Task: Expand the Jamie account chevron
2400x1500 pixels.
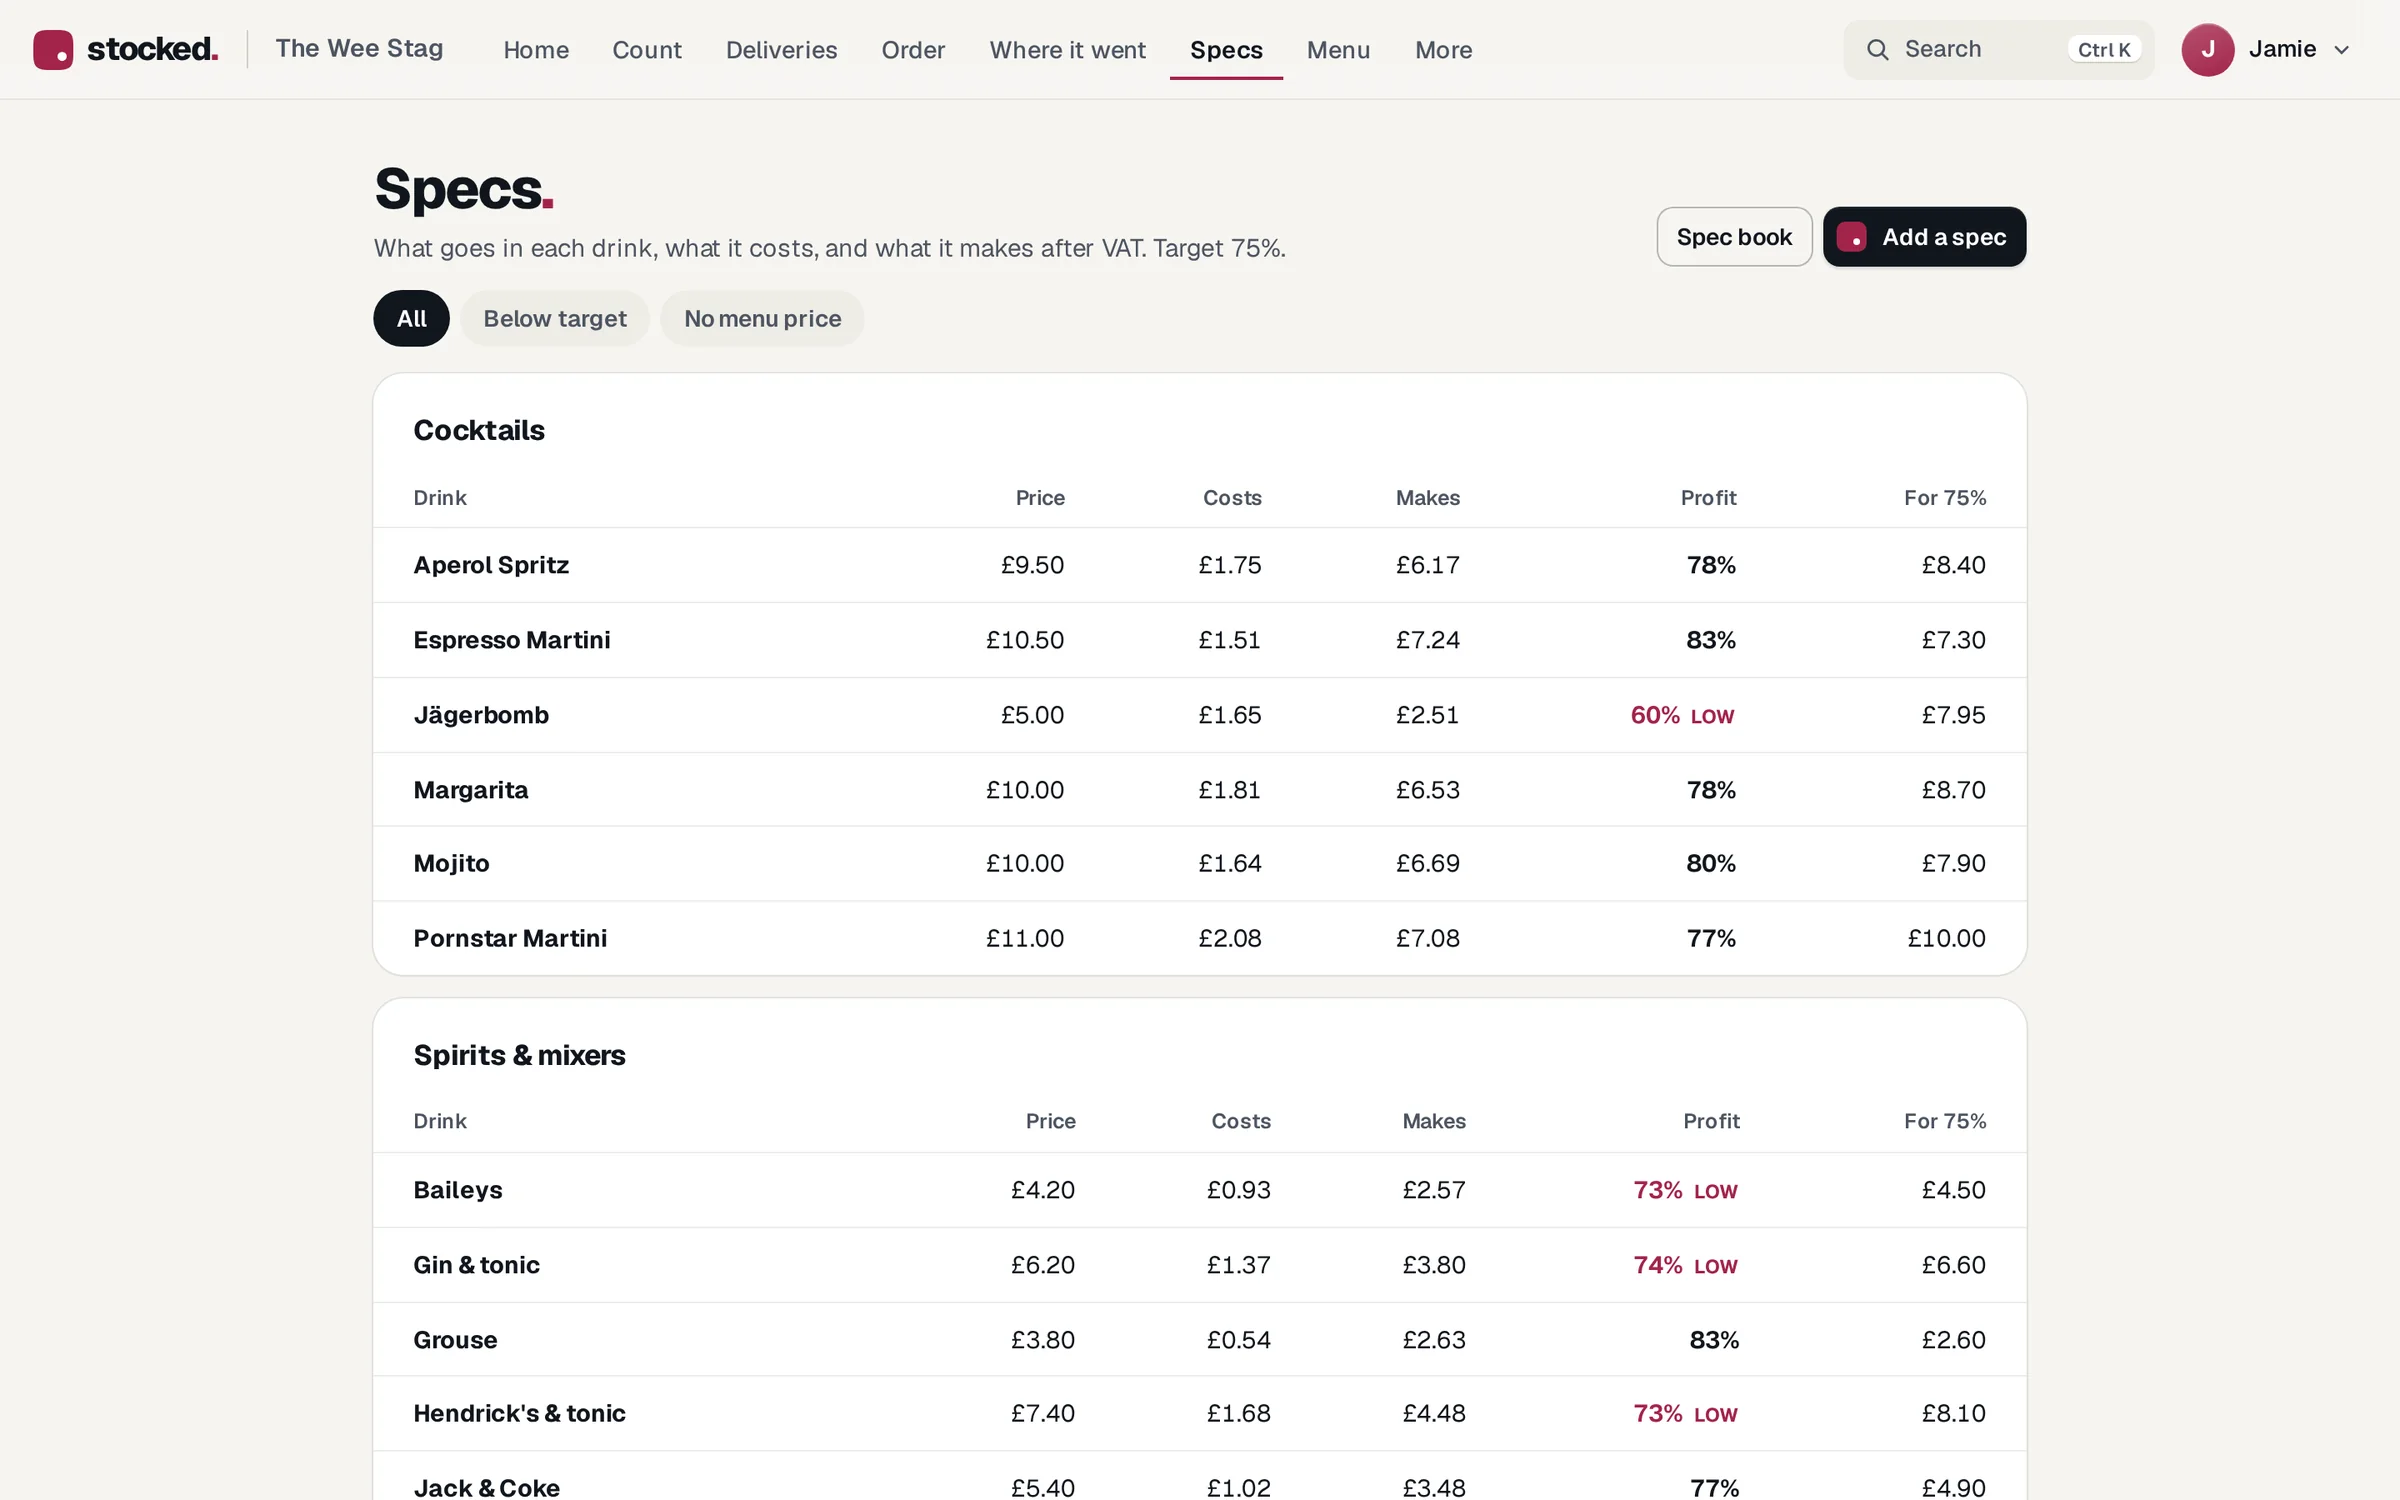Action: tap(2341, 50)
